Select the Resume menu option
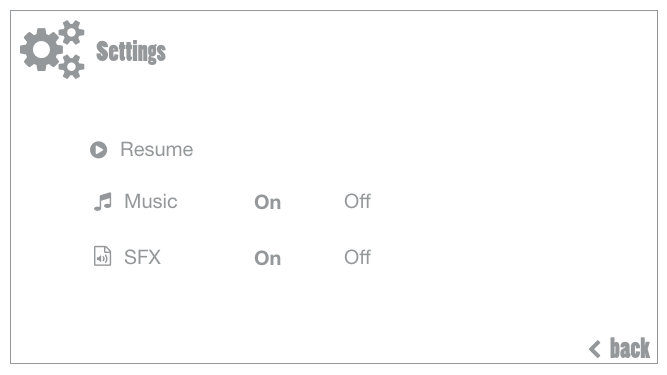This screenshot has width=667, height=375. pyautogui.click(x=157, y=150)
